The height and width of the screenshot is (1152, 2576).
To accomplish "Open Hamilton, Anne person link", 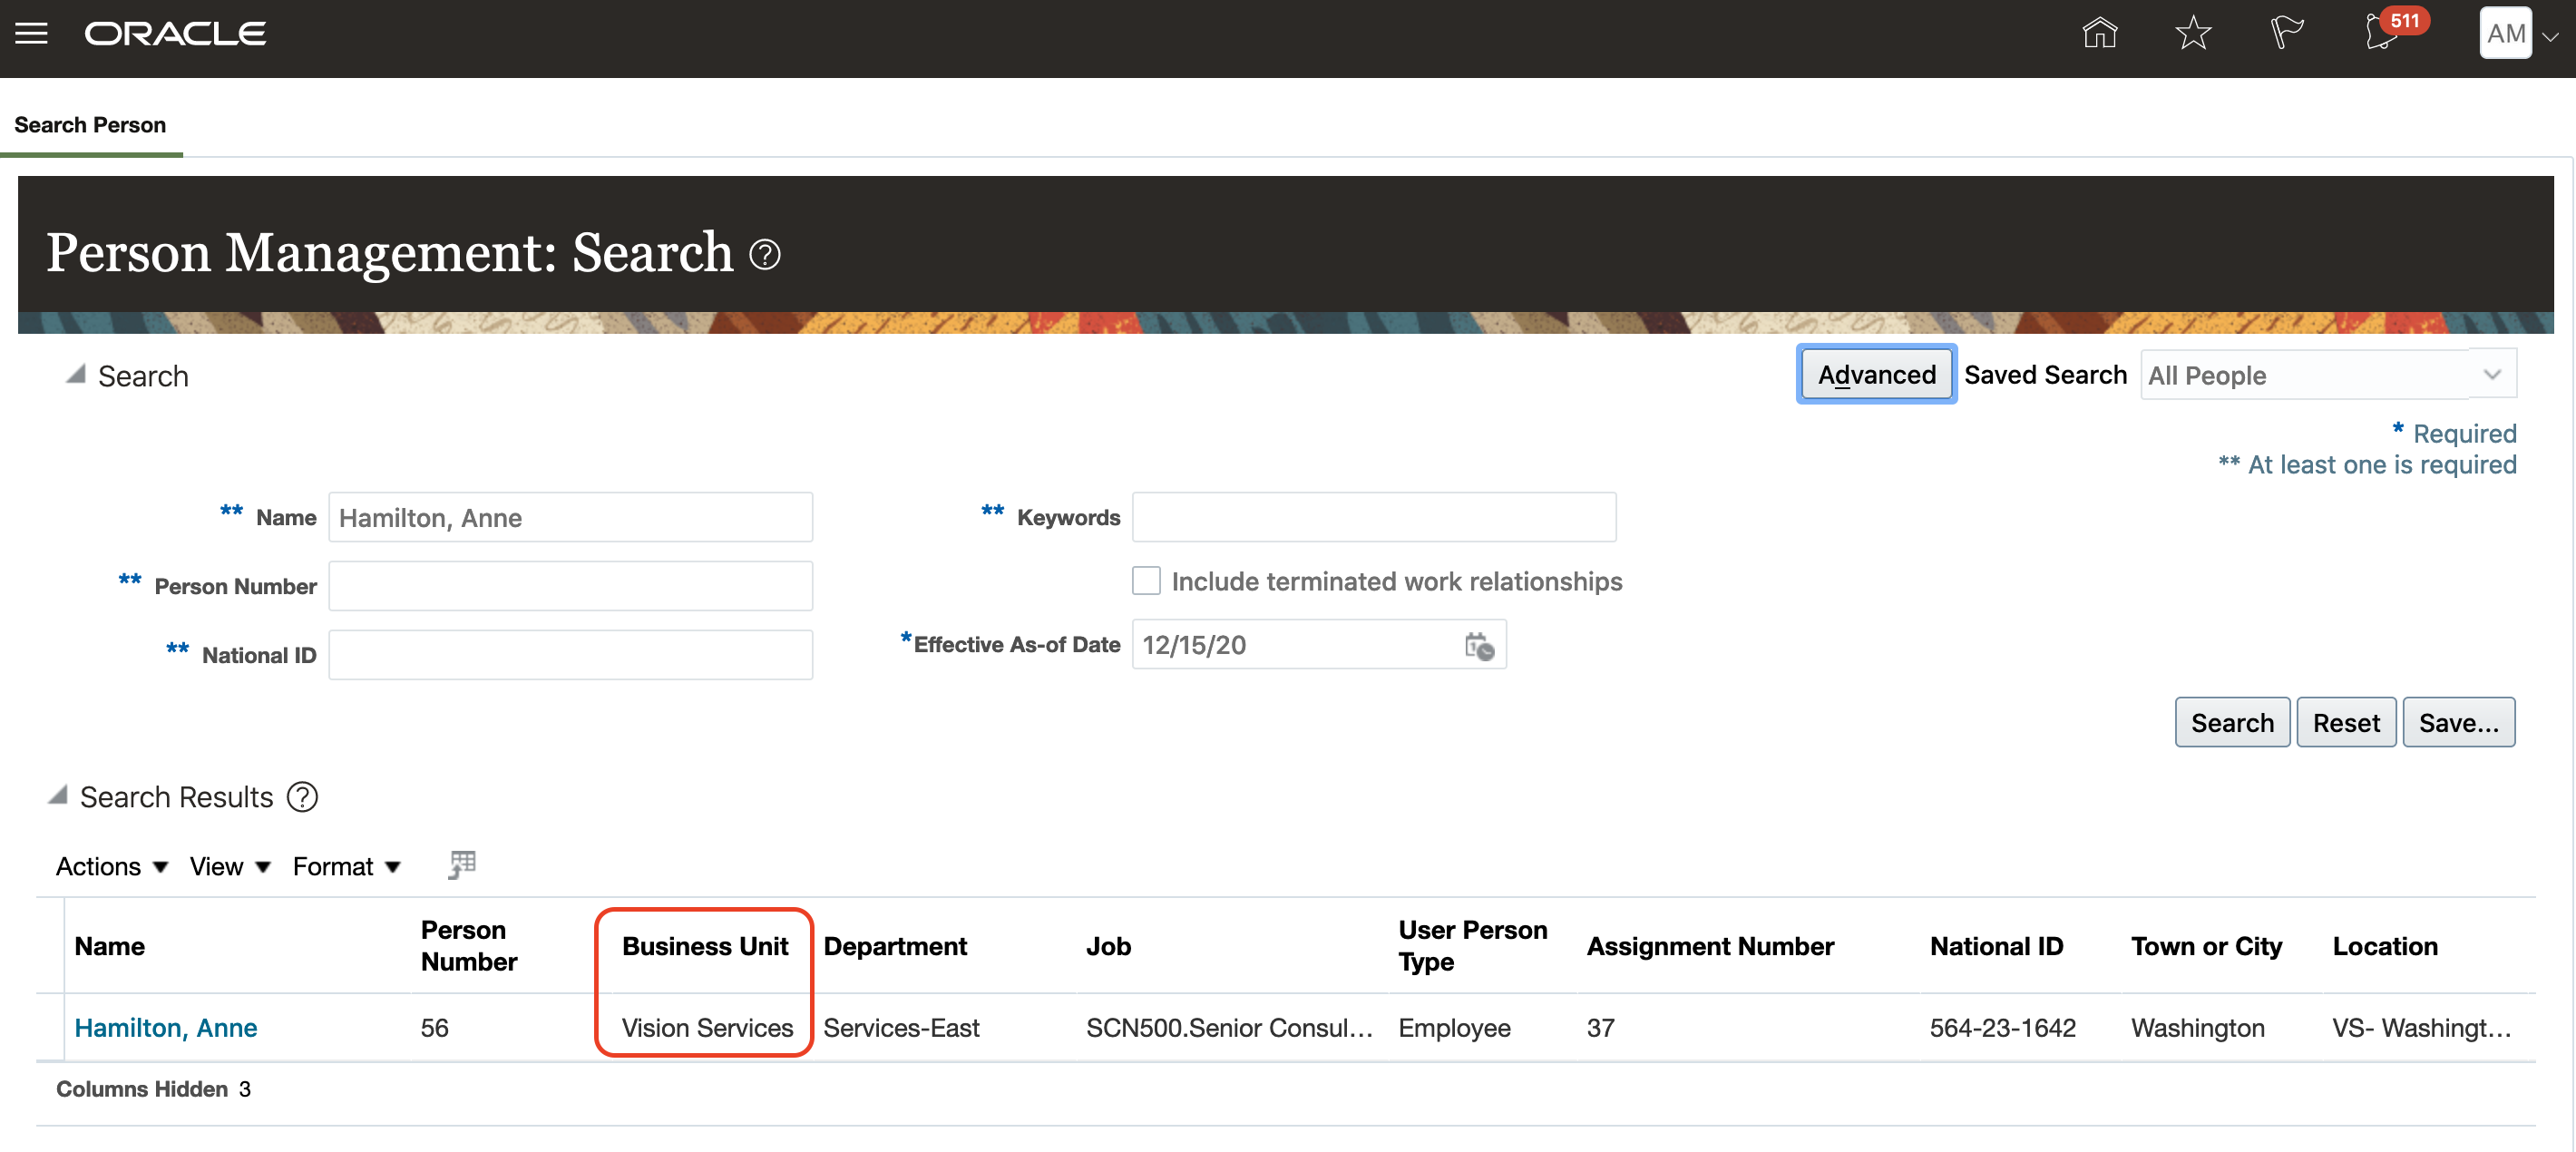I will 166,1028.
